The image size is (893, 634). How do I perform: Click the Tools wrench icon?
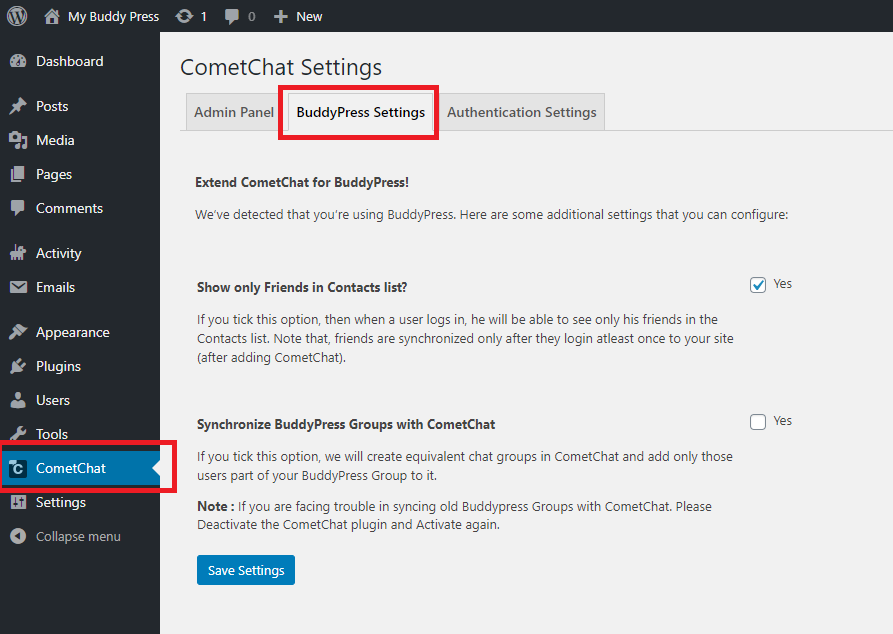click(18, 434)
